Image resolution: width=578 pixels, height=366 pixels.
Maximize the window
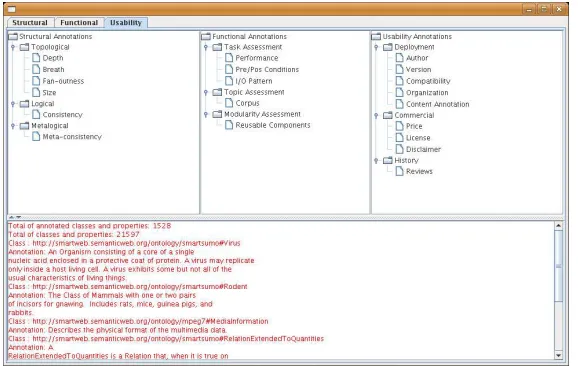[544, 9]
